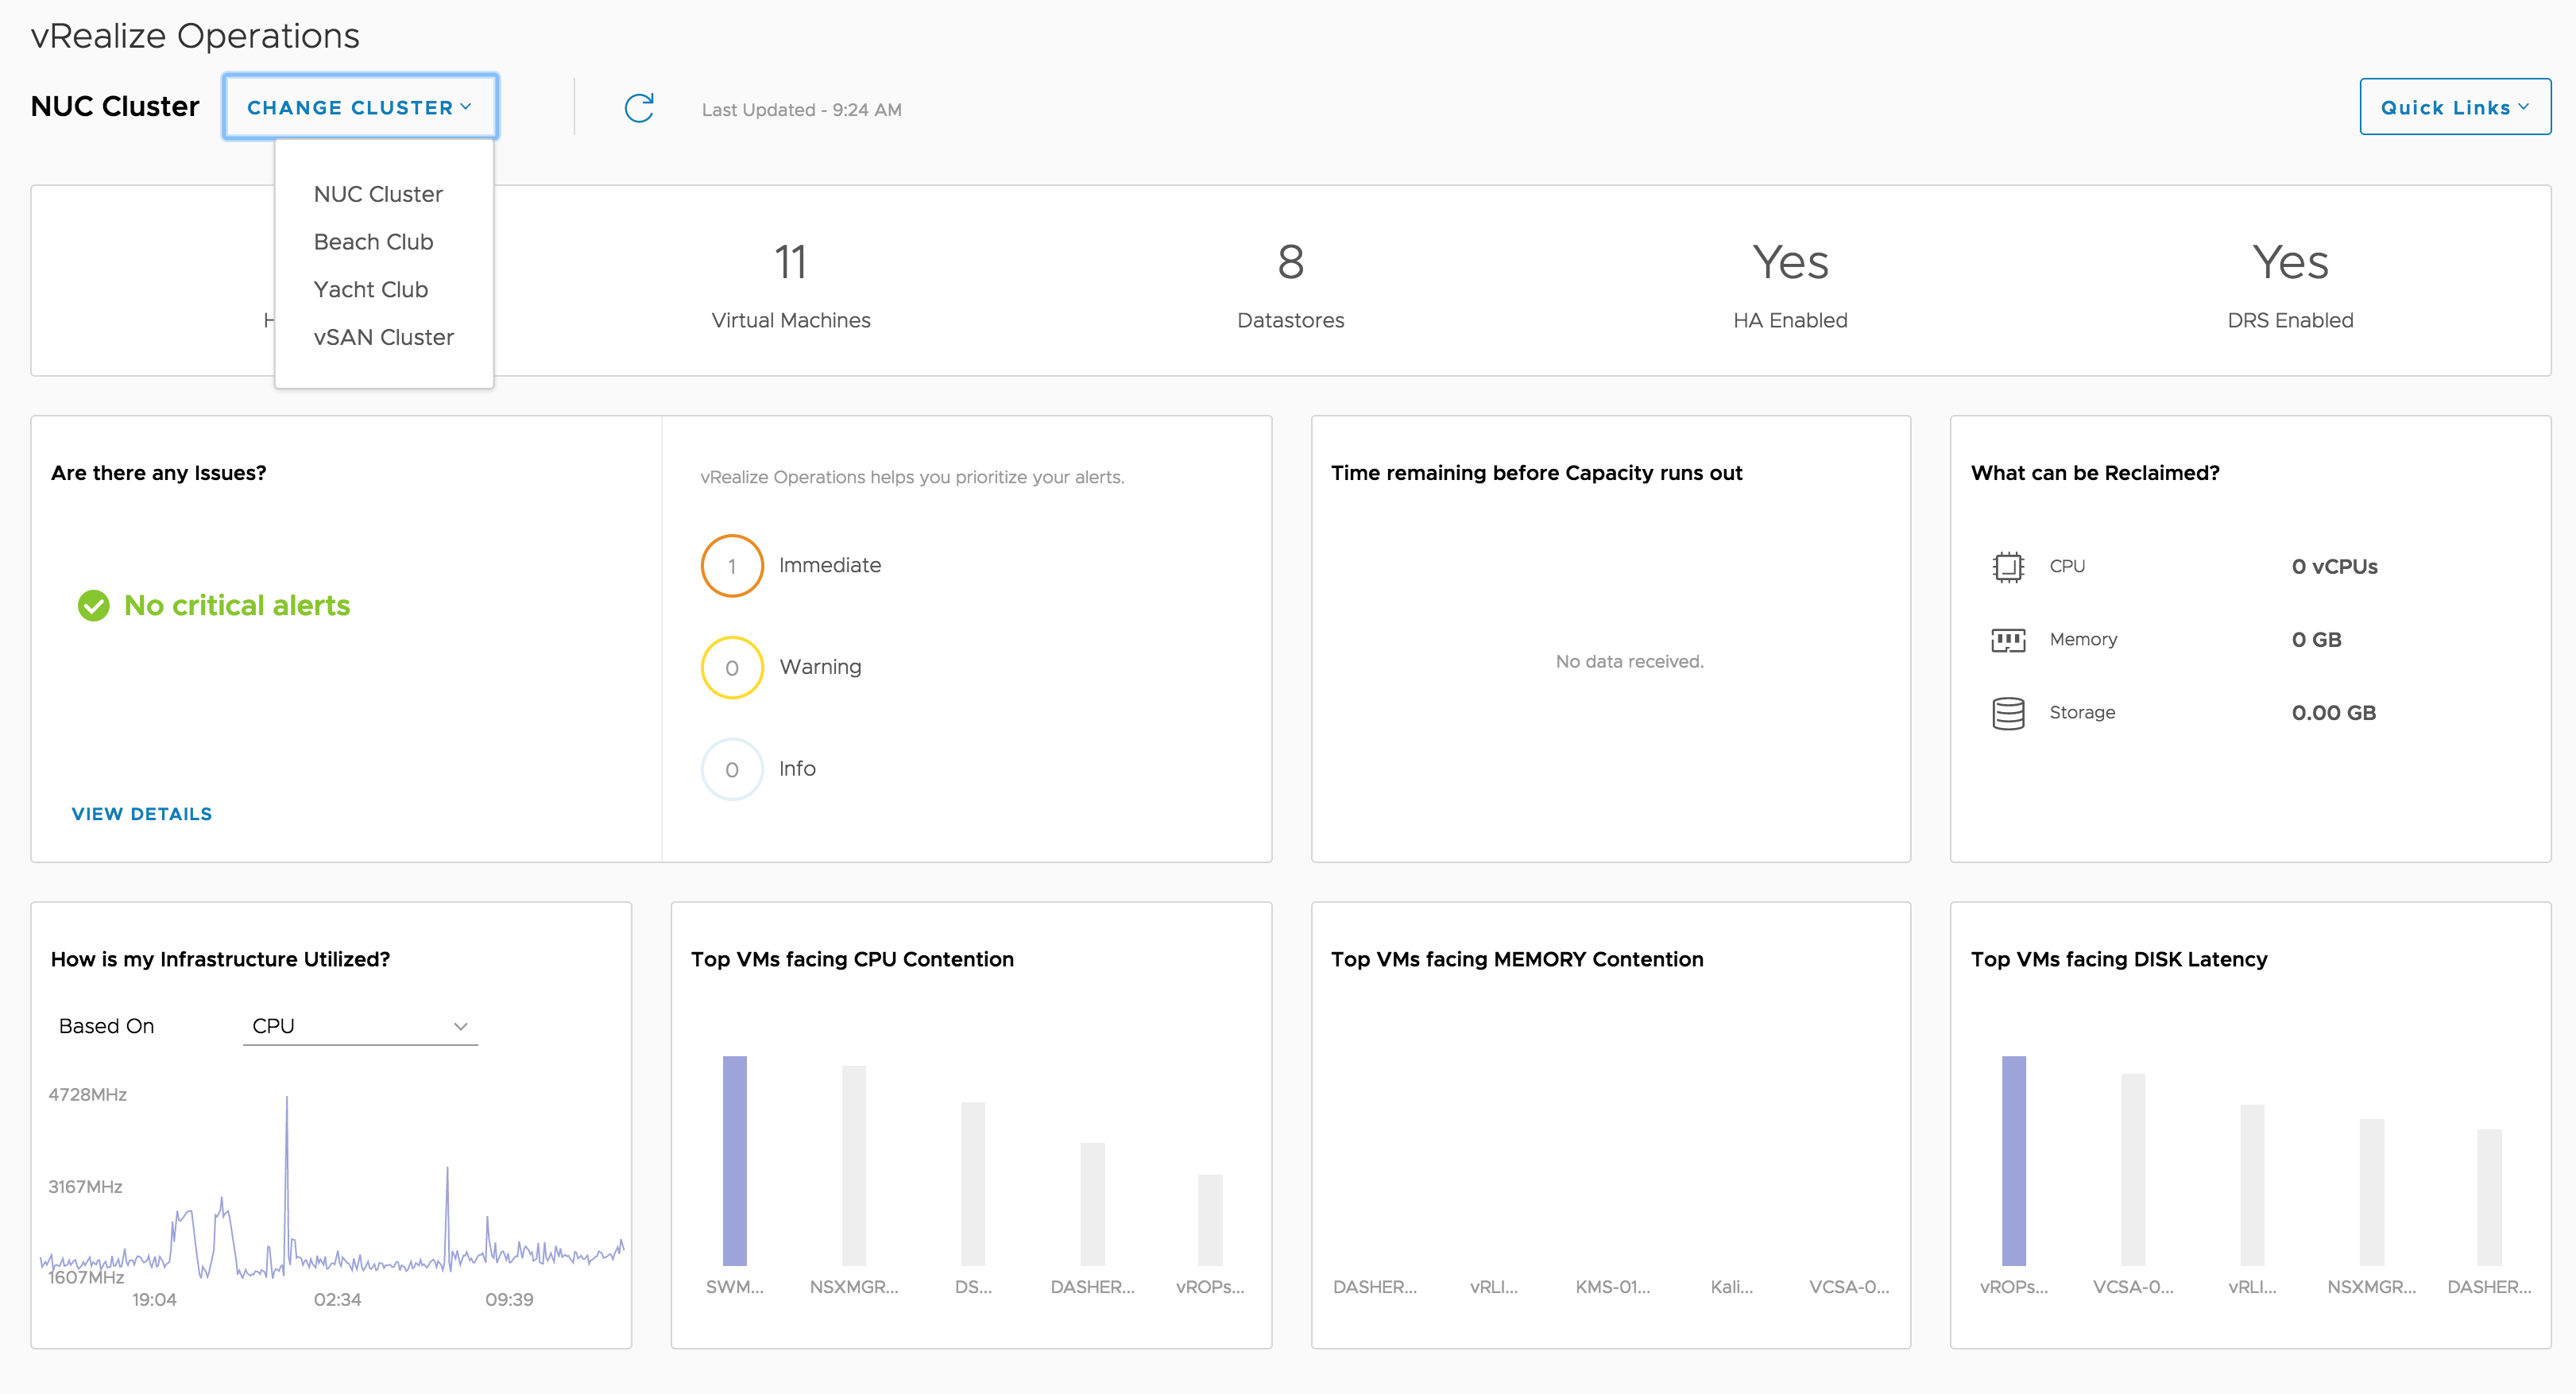Open the Quick Links dropdown
The image size is (2576, 1394).
click(x=2455, y=107)
